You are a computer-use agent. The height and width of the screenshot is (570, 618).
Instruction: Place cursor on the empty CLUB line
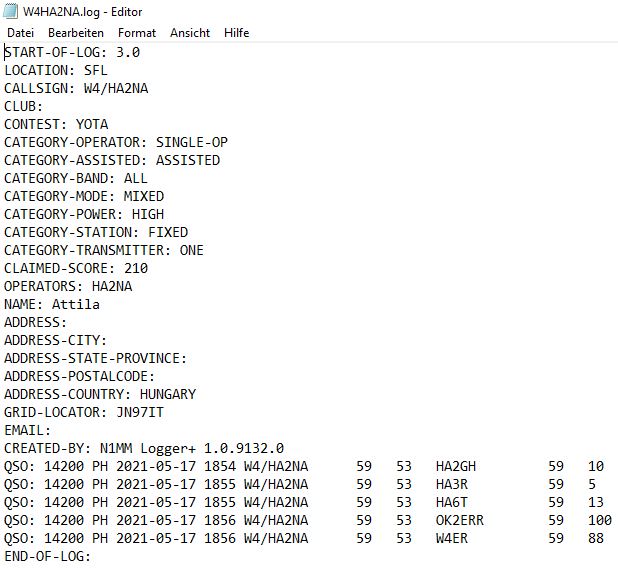[23, 106]
